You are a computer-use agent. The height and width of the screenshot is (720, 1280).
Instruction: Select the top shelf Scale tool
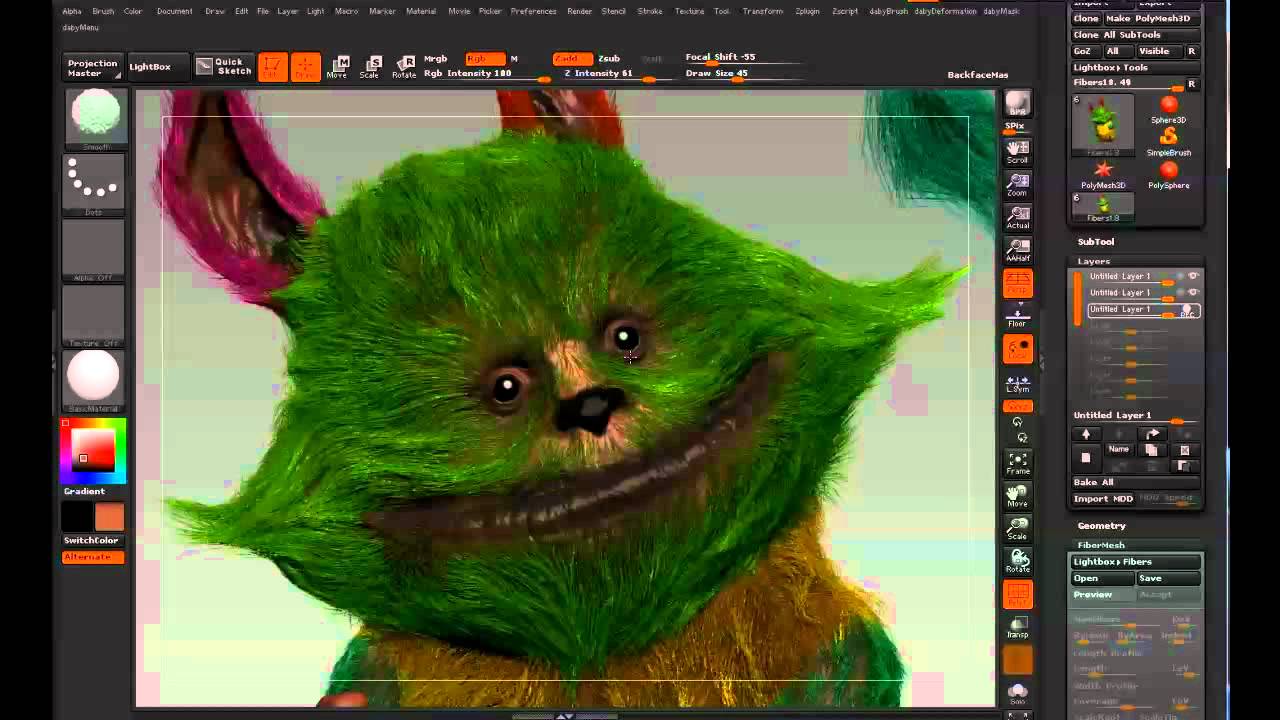(x=370, y=67)
